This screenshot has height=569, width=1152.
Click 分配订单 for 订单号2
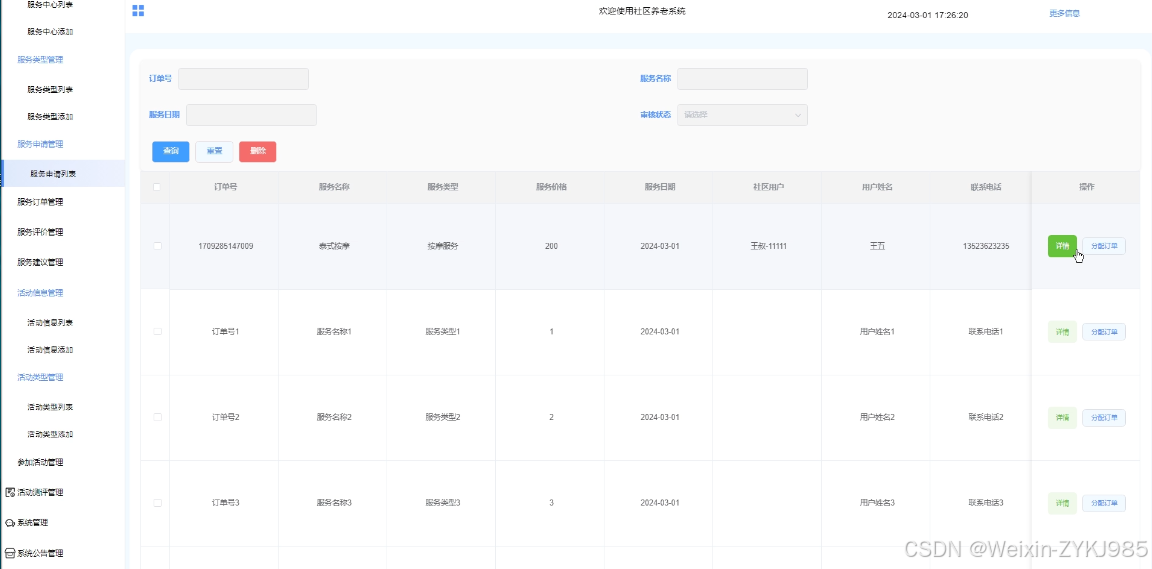point(1104,418)
